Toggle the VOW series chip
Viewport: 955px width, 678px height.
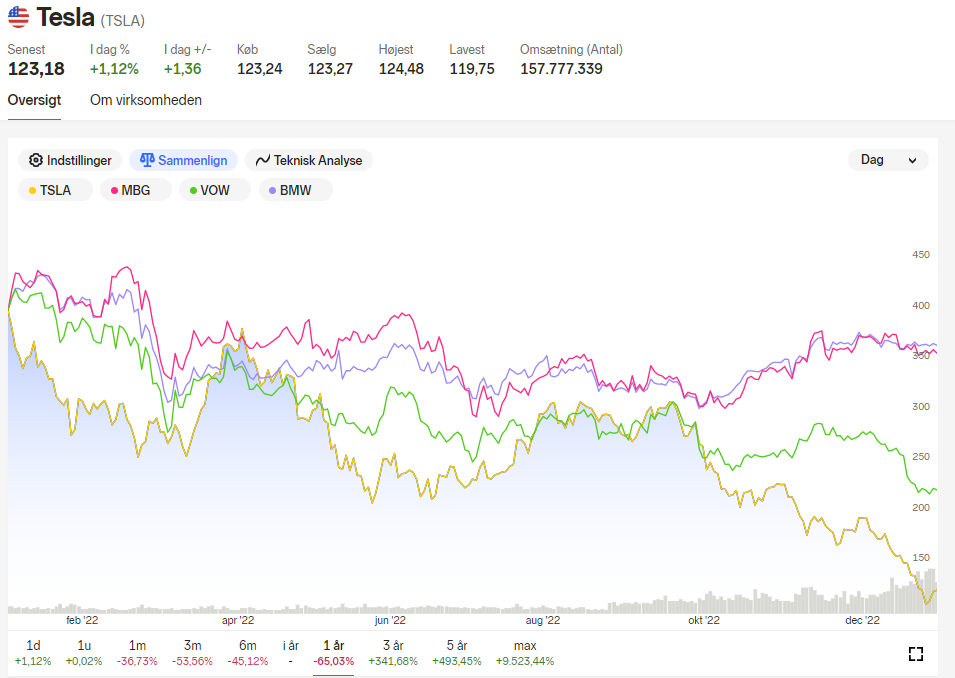tap(214, 190)
